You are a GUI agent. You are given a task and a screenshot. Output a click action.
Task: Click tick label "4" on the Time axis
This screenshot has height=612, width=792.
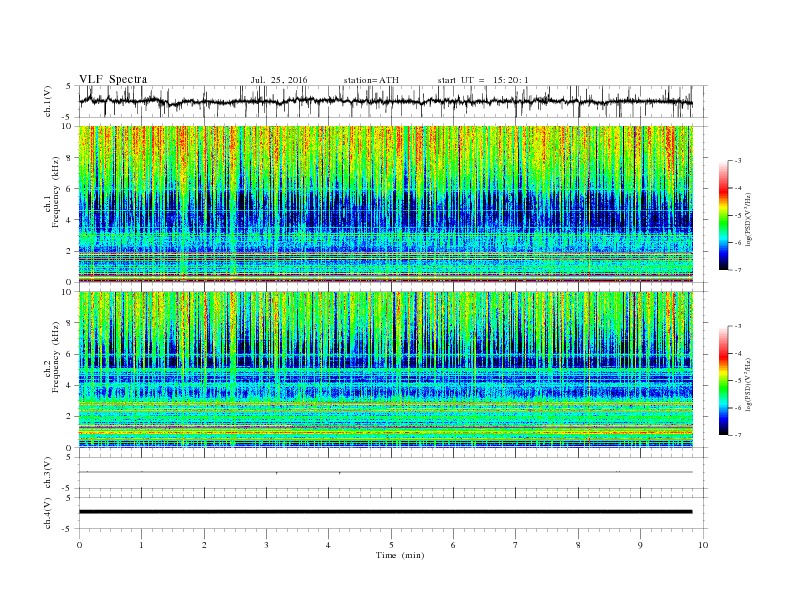coord(328,545)
